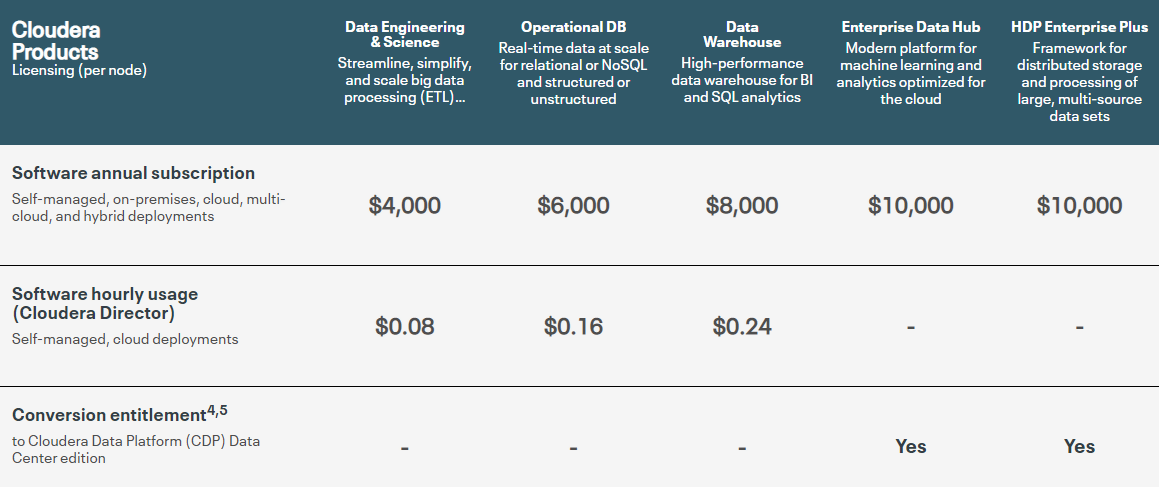Select the $0.24 hourly usage price
This screenshot has width=1159, height=487.
[741, 326]
